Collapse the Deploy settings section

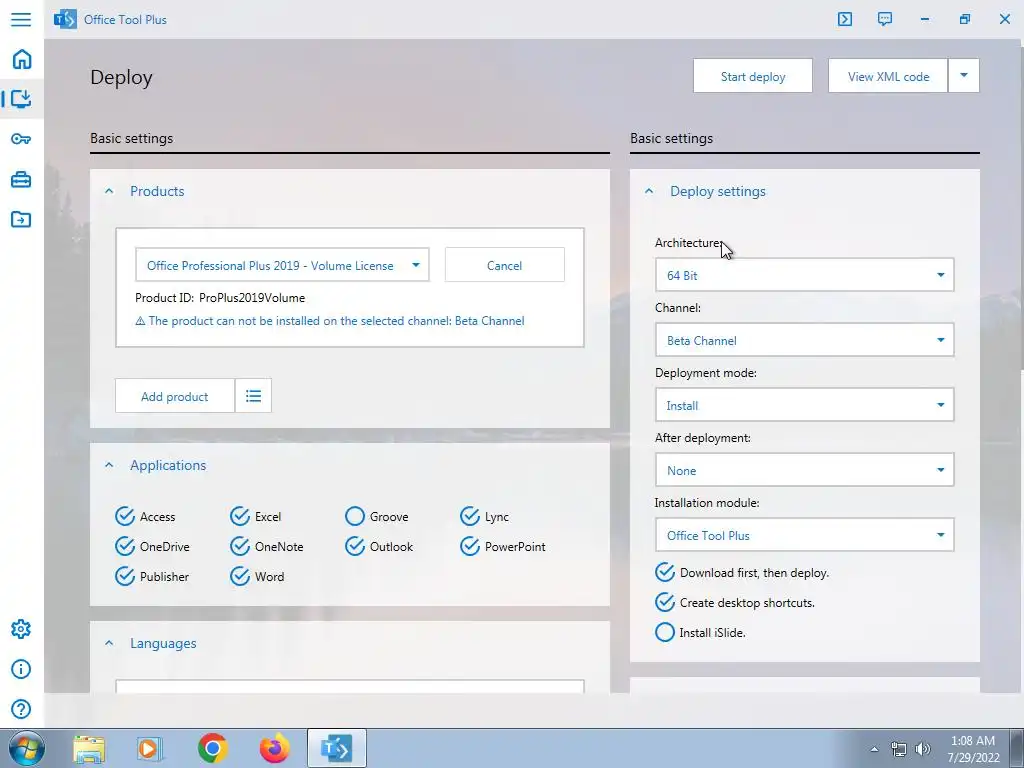(648, 191)
